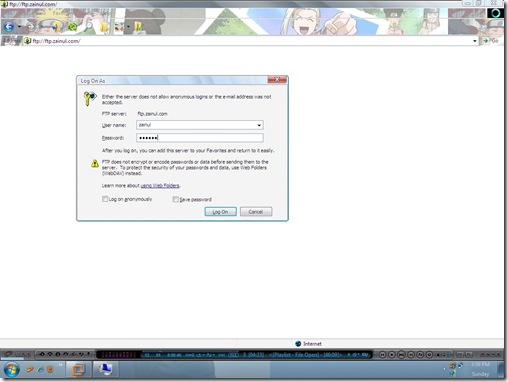Open the Views dropdown arrow
This screenshot has width=508, height=382.
(128, 27)
